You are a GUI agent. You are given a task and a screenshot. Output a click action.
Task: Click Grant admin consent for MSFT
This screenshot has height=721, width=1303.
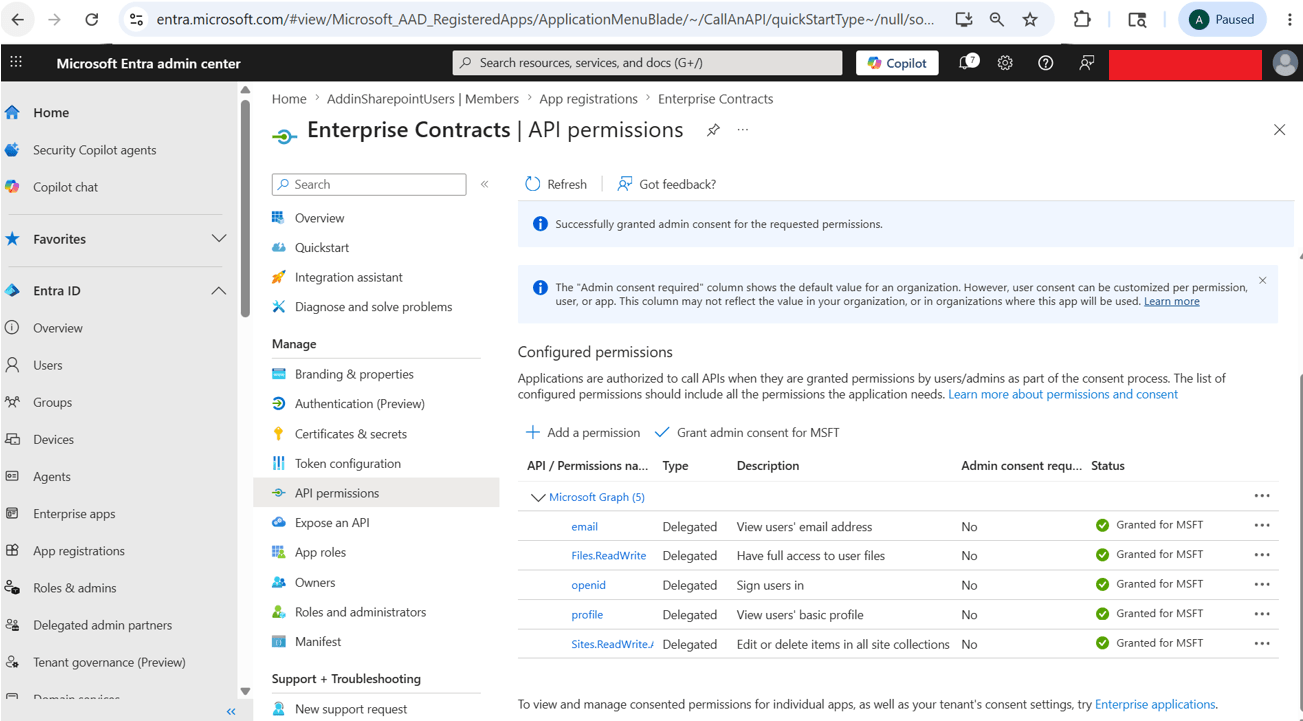747,433
